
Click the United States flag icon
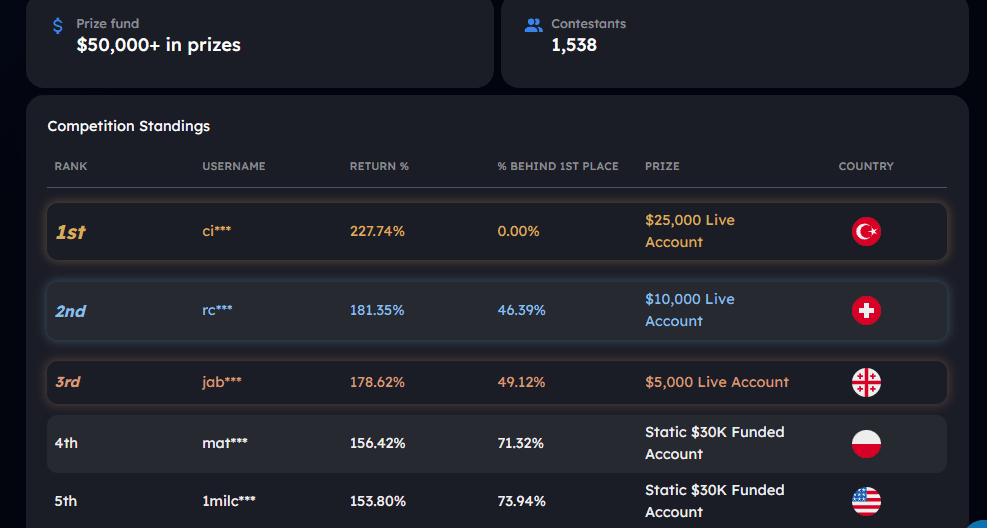pyautogui.click(x=866, y=502)
